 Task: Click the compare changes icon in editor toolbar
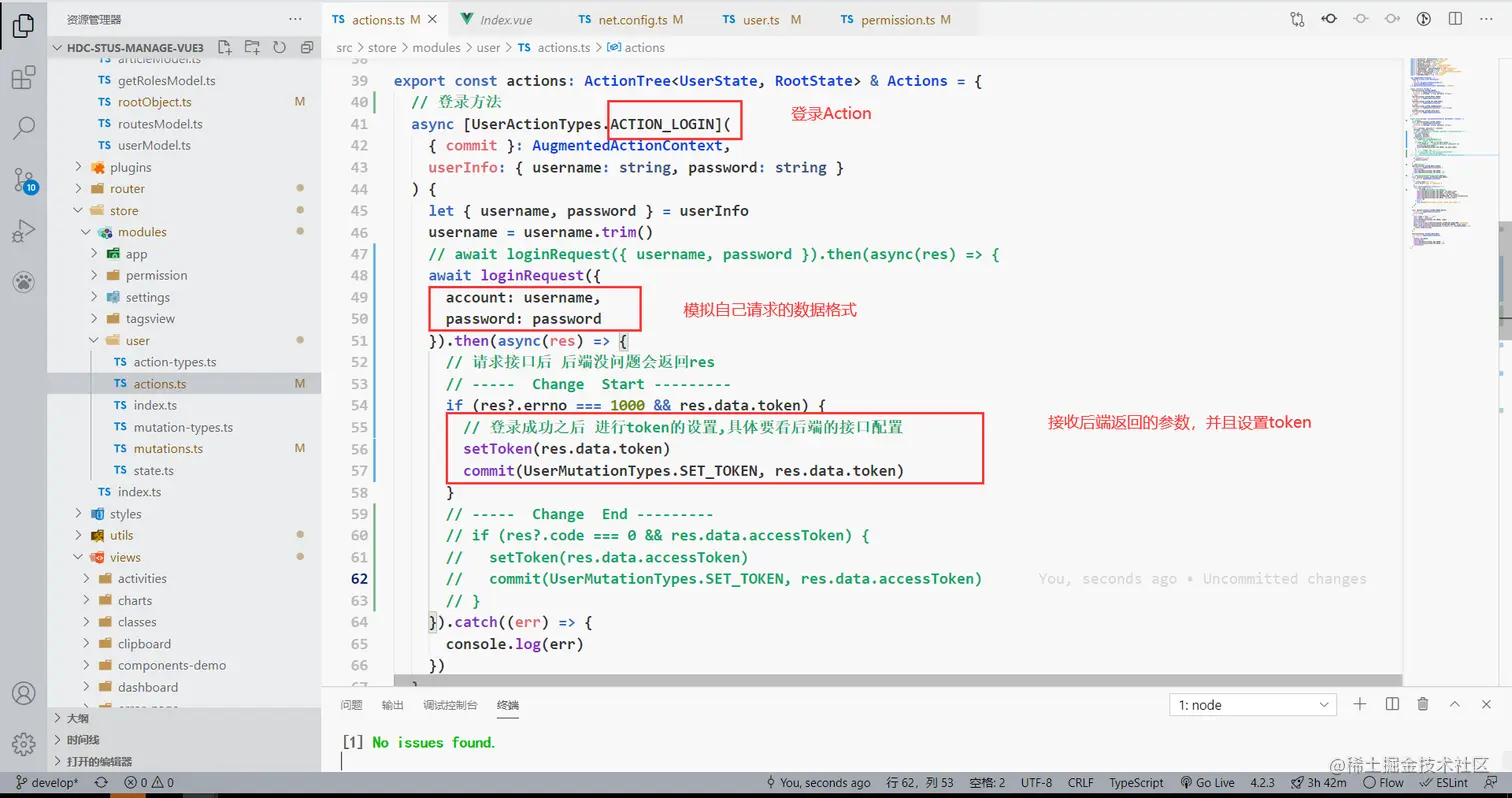tap(1297, 19)
